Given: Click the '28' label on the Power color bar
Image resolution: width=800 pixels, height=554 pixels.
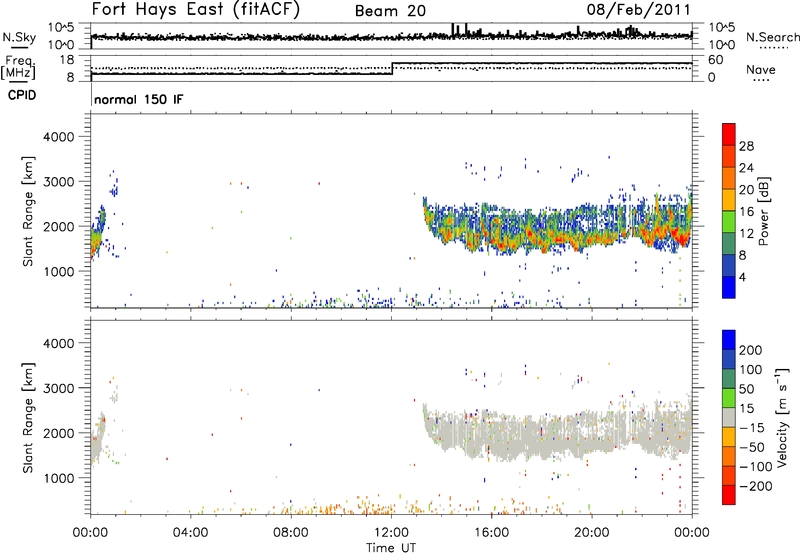Looking at the screenshot, I should click(746, 146).
